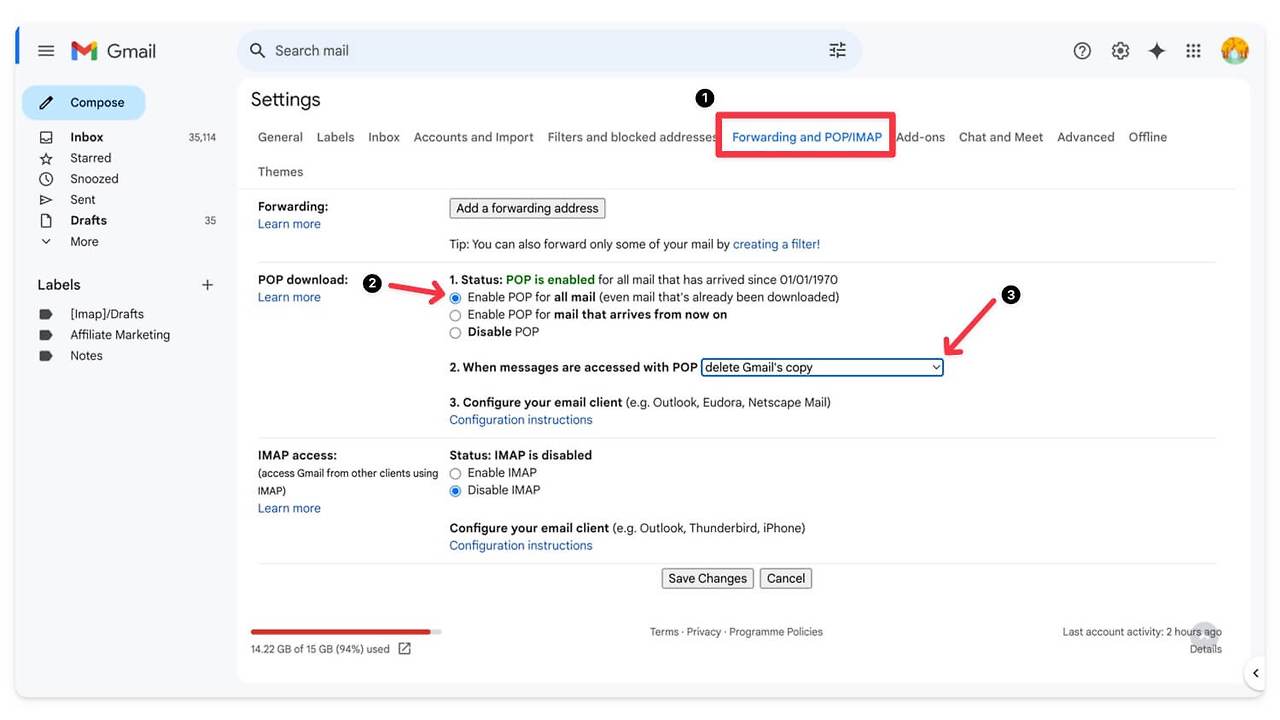The image size is (1280, 720).
Task: Open the Notes label
Action: pos(86,356)
